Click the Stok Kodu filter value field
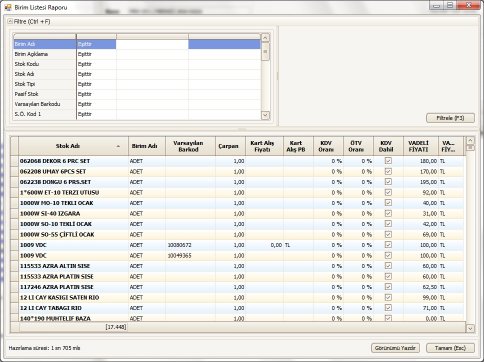Image resolution: width=484 pixels, height=362 pixels. point(152,64)
